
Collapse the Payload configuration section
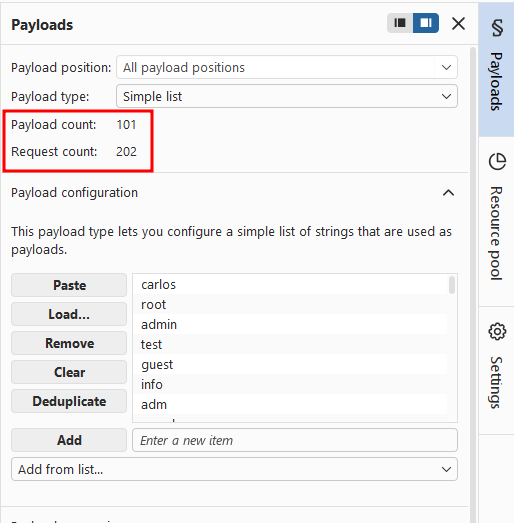pos(448,193)
